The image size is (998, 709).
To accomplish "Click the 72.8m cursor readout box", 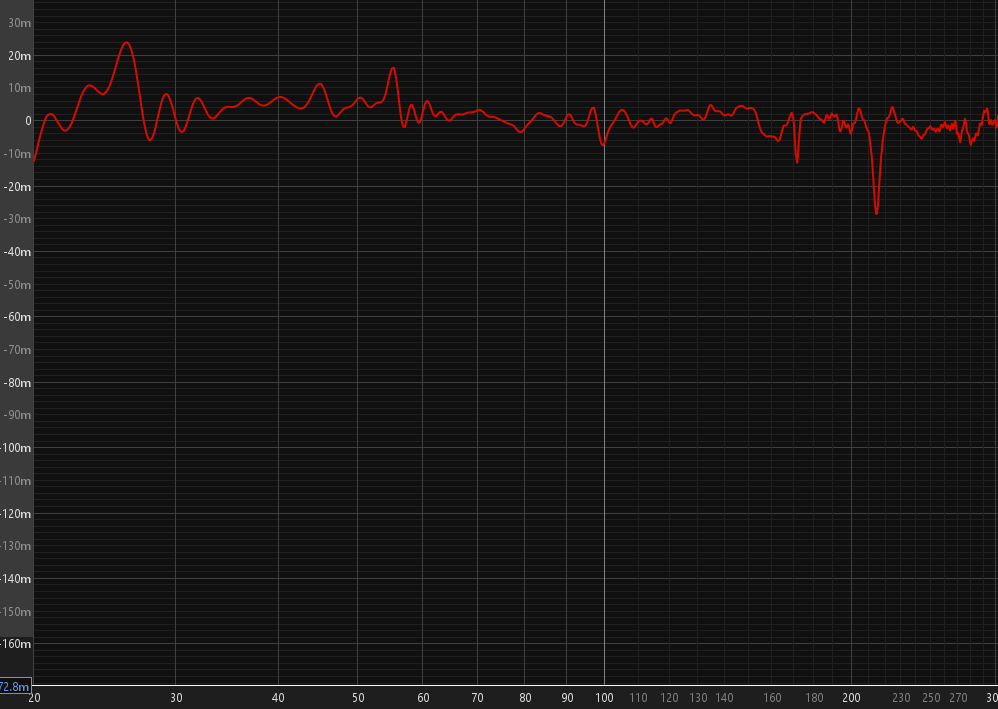I will (15, 687).
